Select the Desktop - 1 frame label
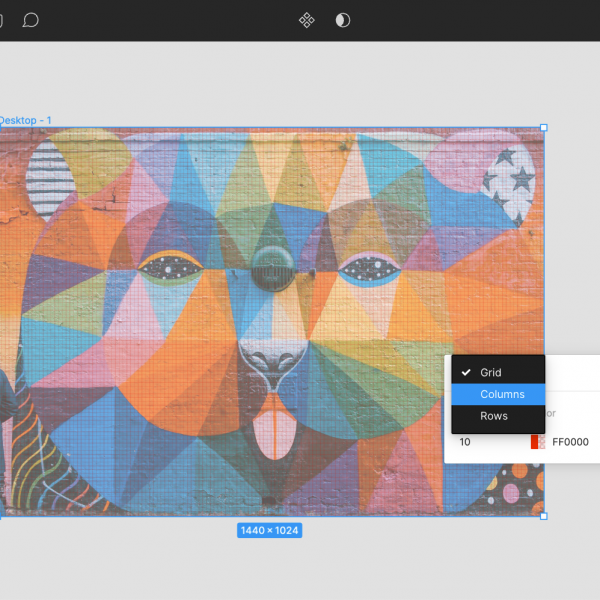 pyautogui.click(x=25, y=121)
